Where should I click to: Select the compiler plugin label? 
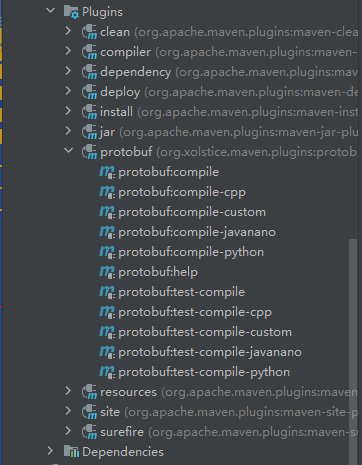pyautogui.click(x=126, y=52)
